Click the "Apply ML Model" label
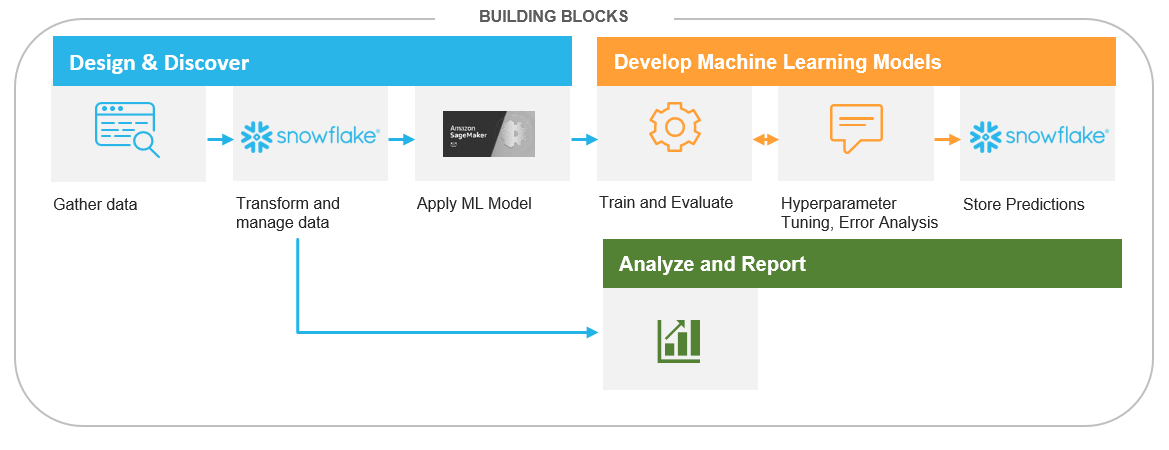This screenshot has height=450, width=1169. point(474,203)
